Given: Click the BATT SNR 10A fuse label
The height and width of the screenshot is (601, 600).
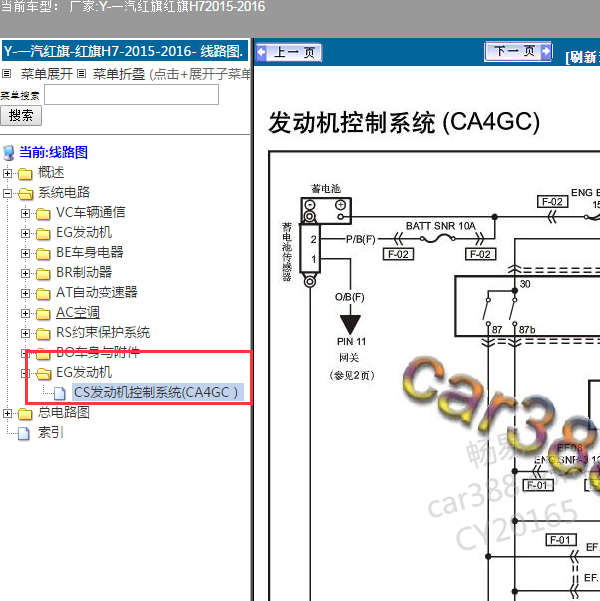Looking at the screenshot, I should tap(441, 226).
